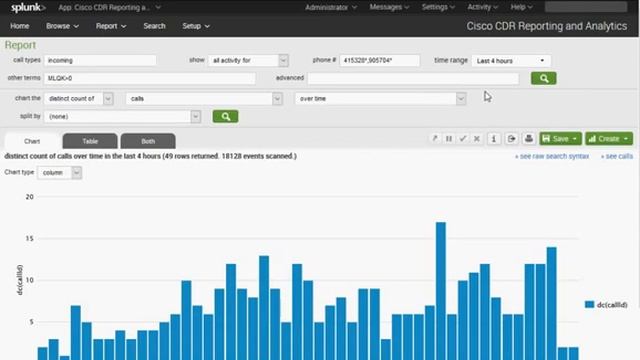Image resolution: width=640 pixels, height=360 pixels.
Task: Click the 'dc(callId)' legend label
Action: (x=612, y=305)
